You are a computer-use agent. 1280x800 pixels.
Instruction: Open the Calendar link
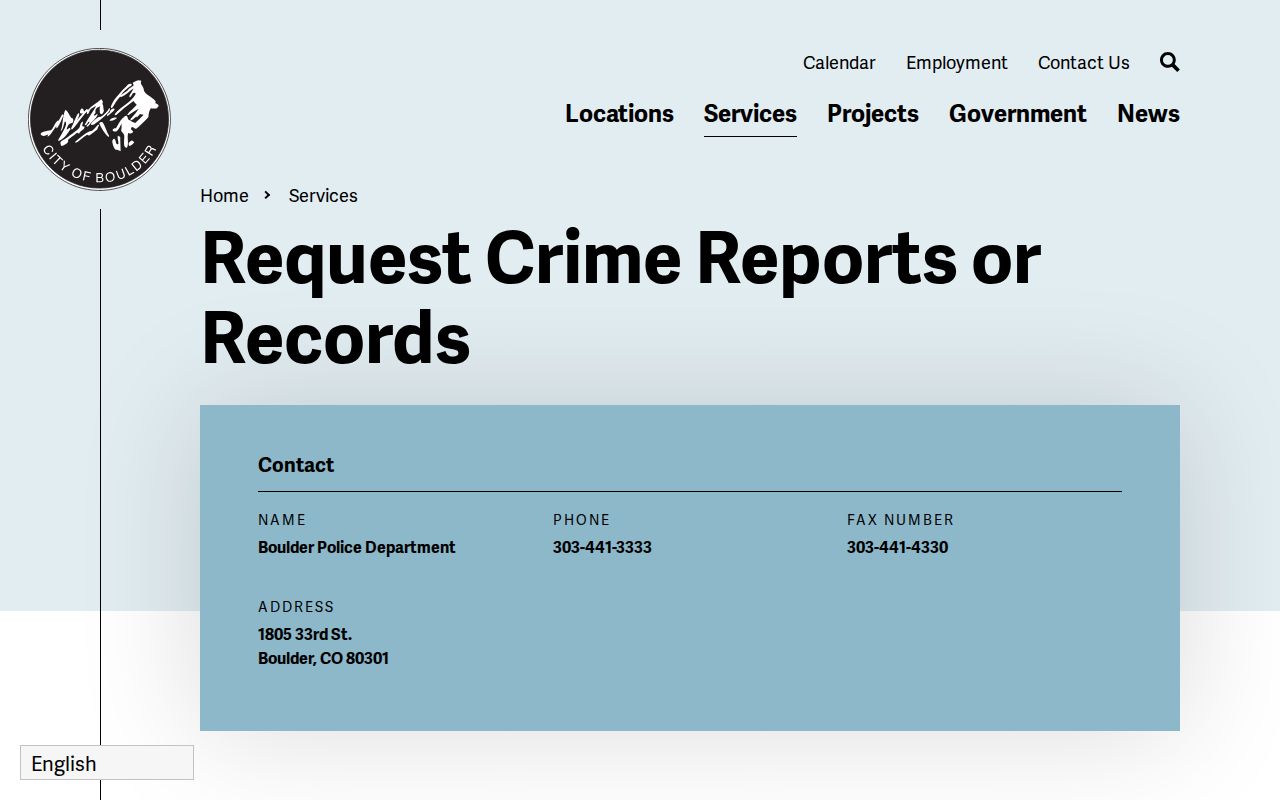839,63
